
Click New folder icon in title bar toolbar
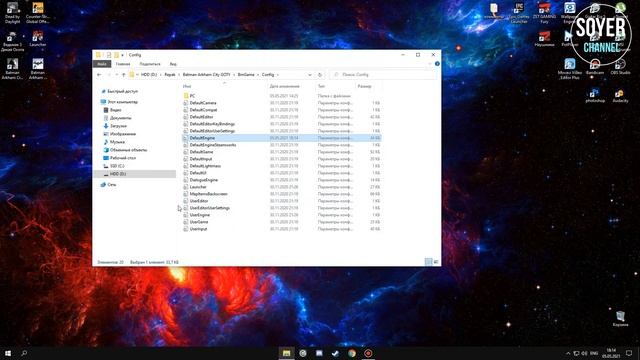point(116,55)
